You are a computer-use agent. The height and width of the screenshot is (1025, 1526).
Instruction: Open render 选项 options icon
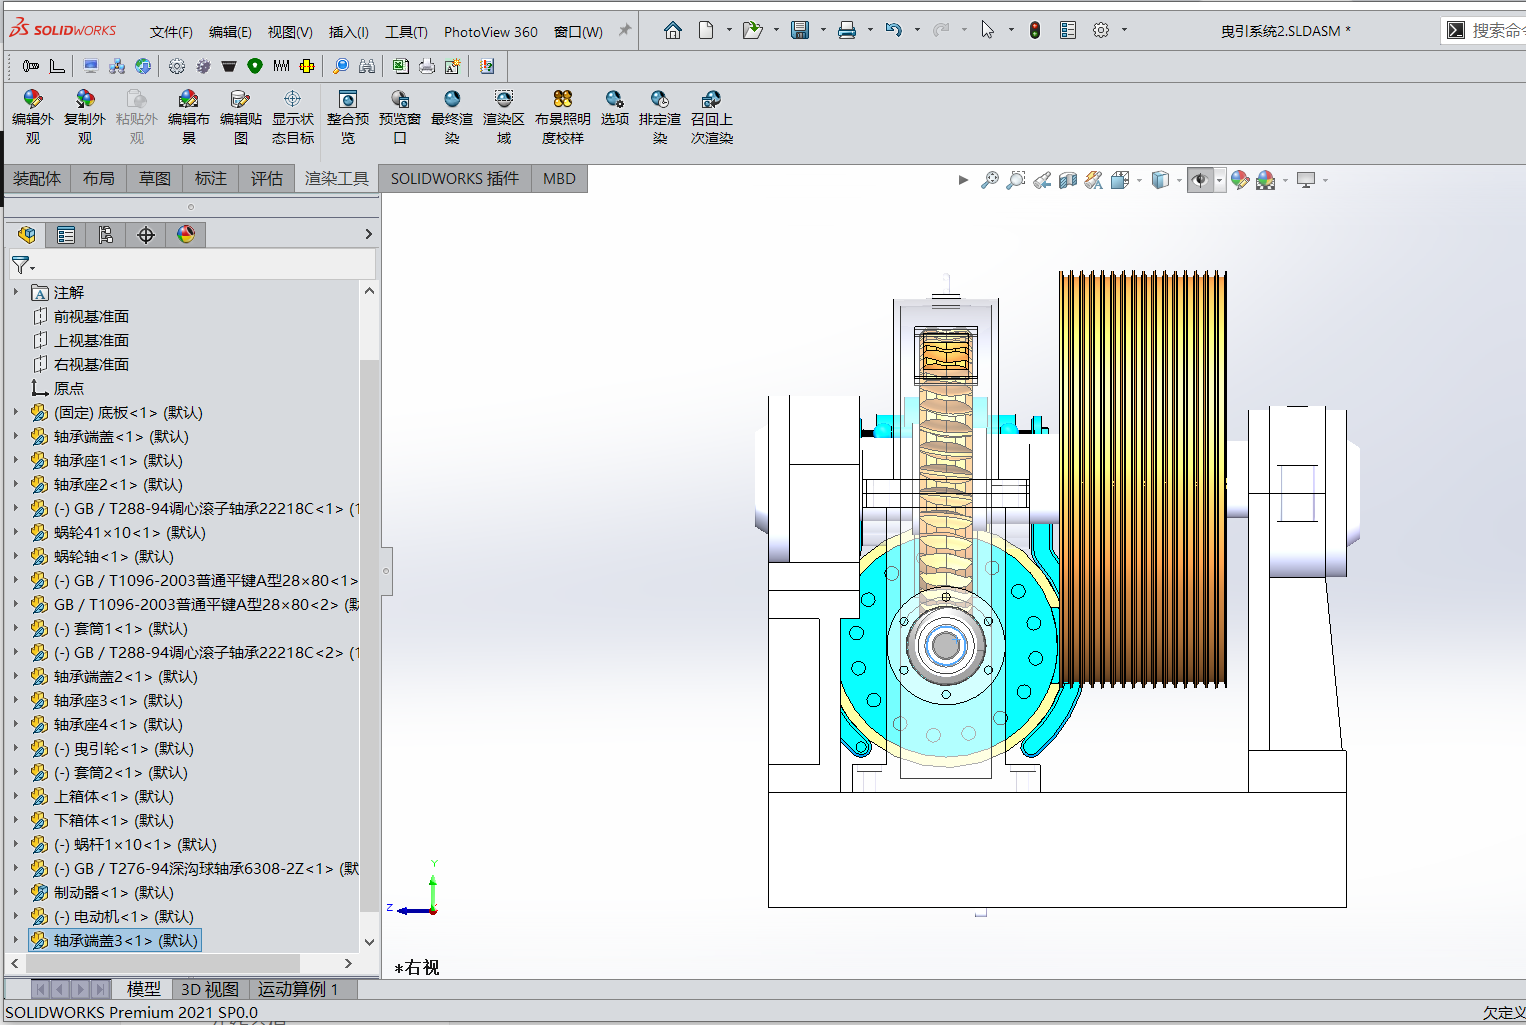coord(614,99)
